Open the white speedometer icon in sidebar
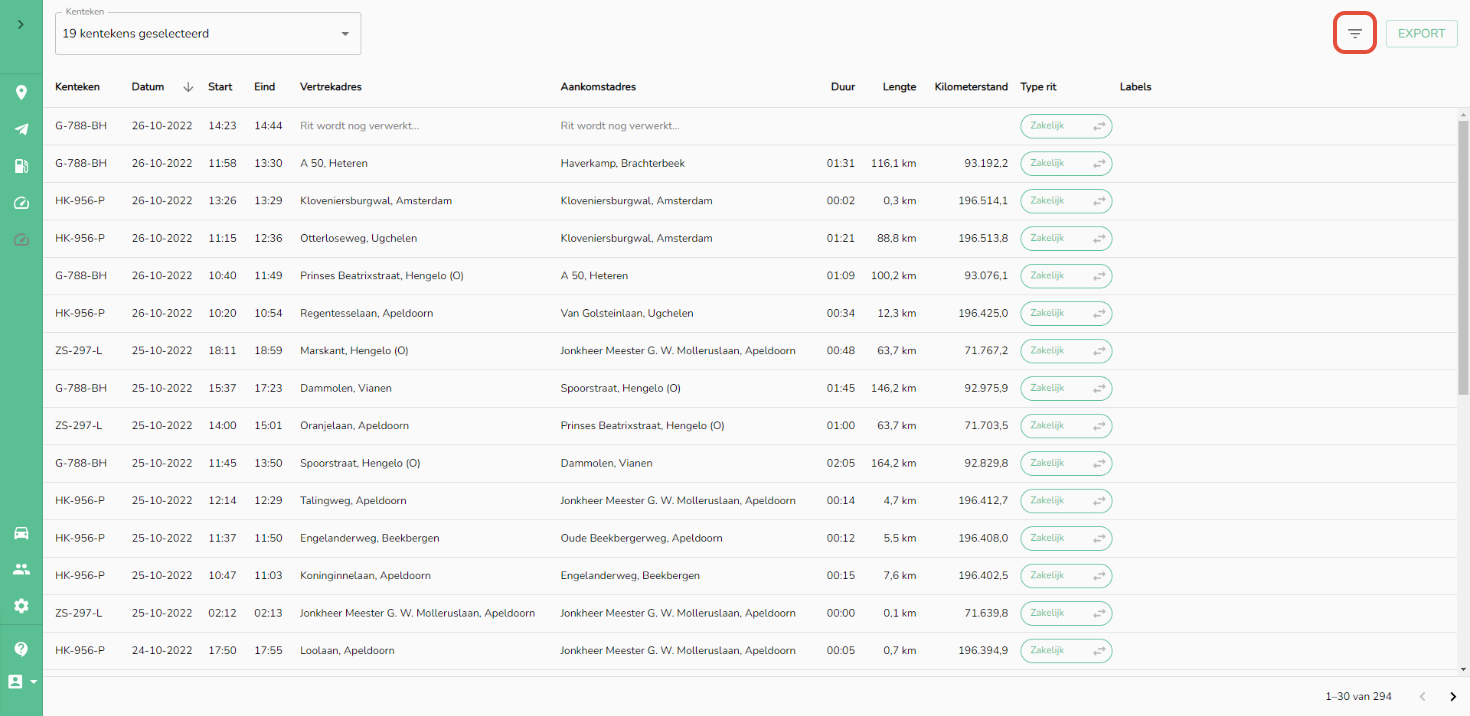The height and width of the screenshot is (716, 1470). (21, 203)
